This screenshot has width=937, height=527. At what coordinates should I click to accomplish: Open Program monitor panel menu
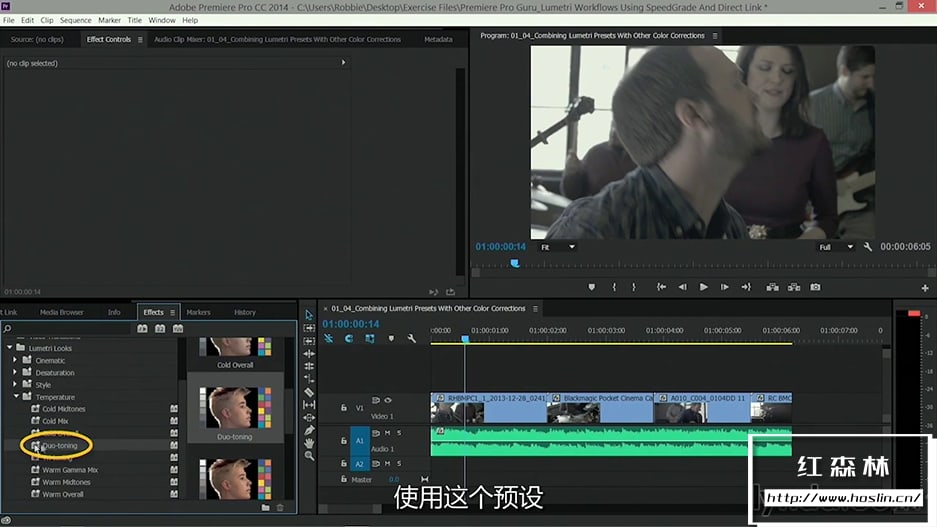pyautogui.click(x=715, y=36)
